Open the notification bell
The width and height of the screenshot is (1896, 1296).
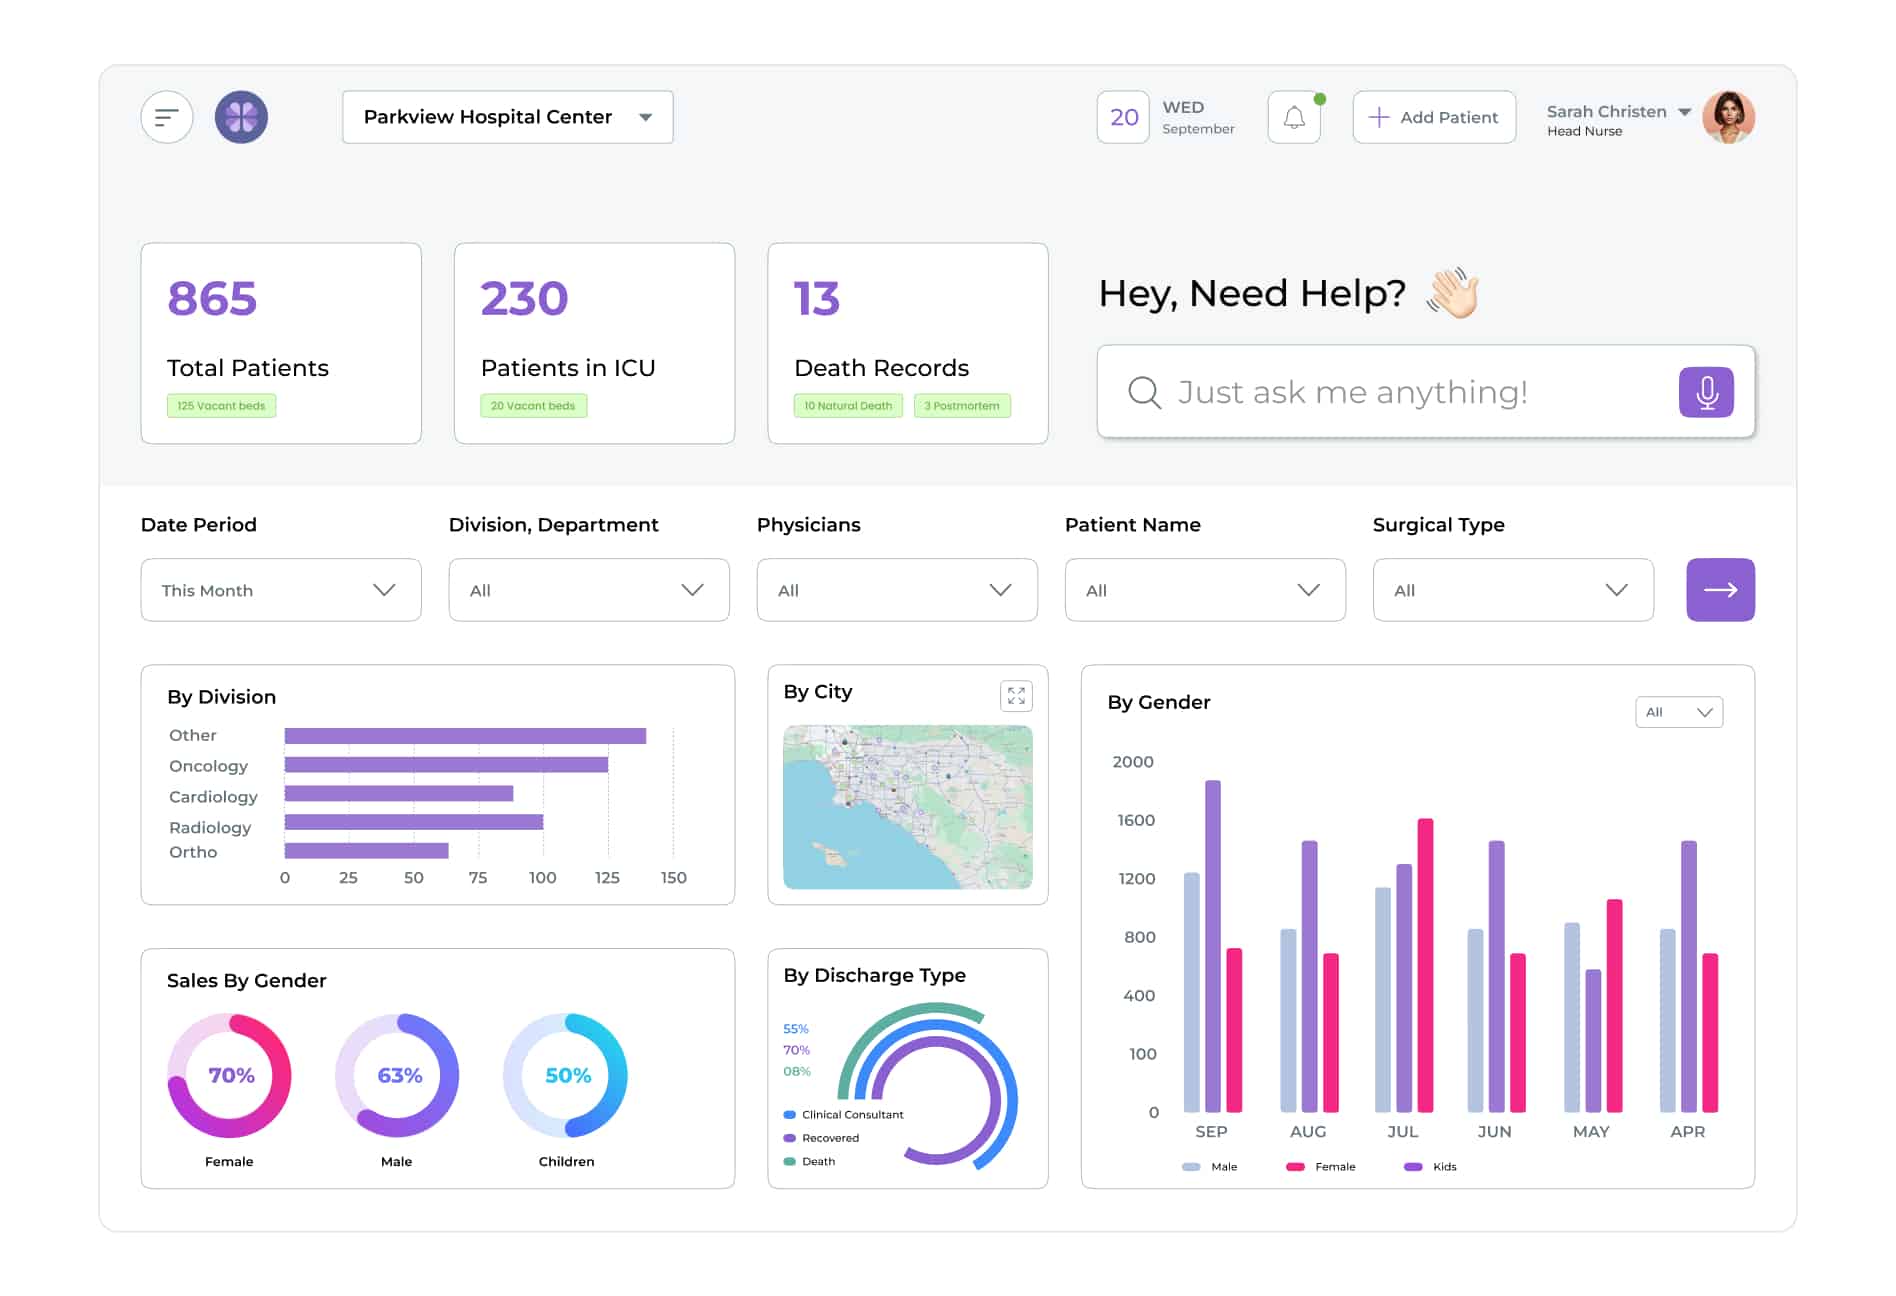pos(1294,116)
